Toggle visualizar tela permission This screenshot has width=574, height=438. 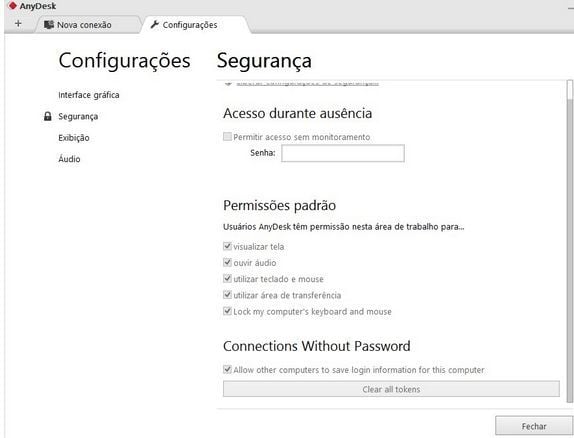(x=227, y=246)
